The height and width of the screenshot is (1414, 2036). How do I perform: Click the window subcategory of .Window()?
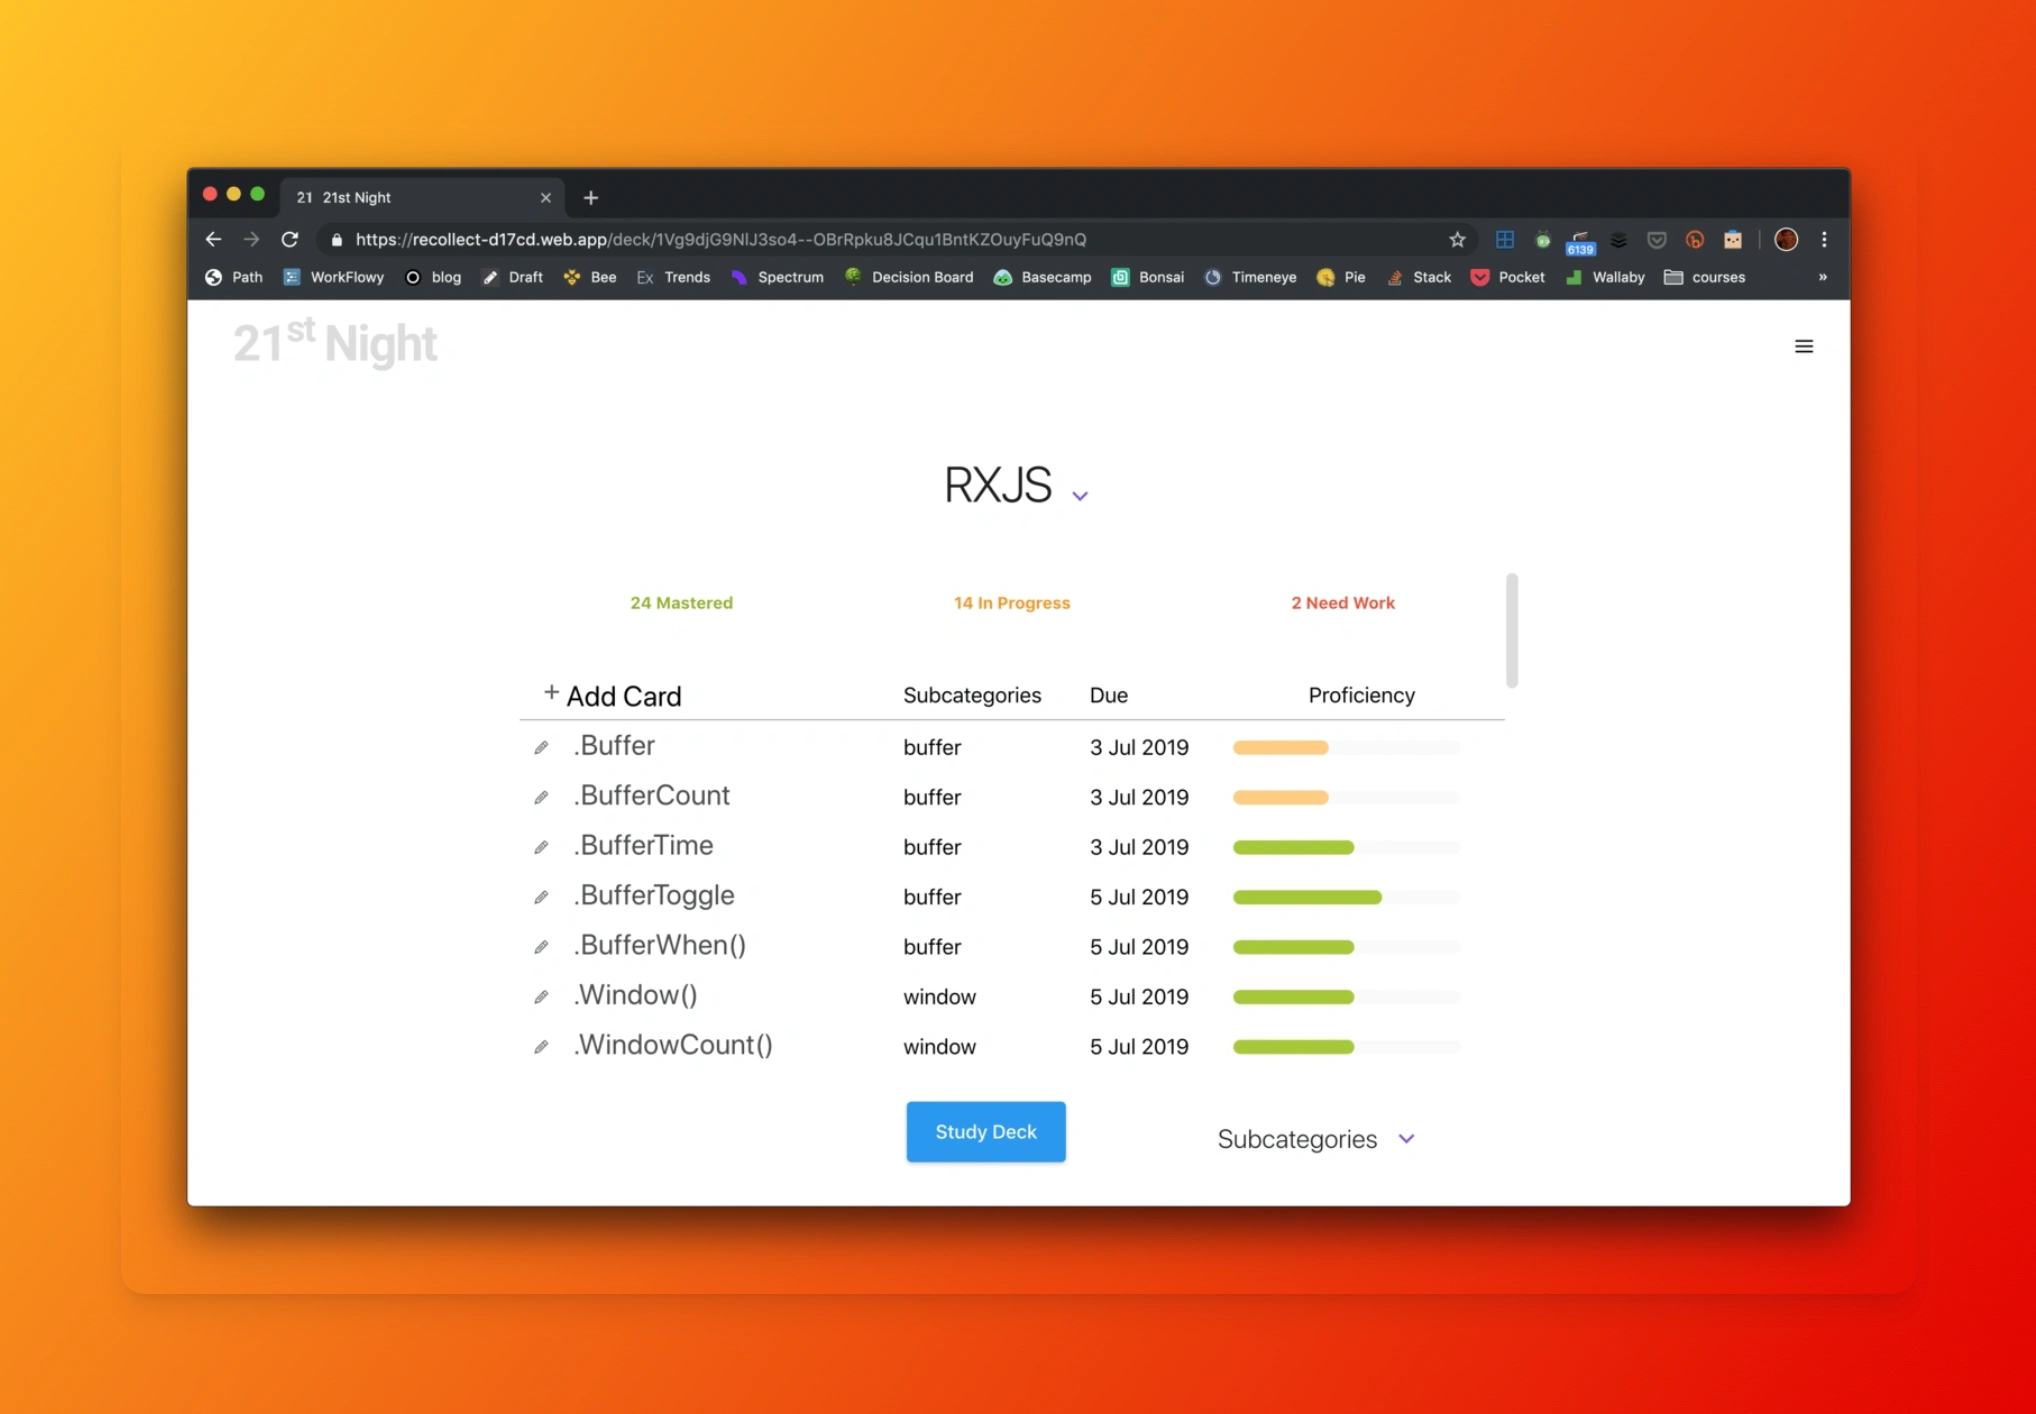pyautogui.click(x=939, y=997)
